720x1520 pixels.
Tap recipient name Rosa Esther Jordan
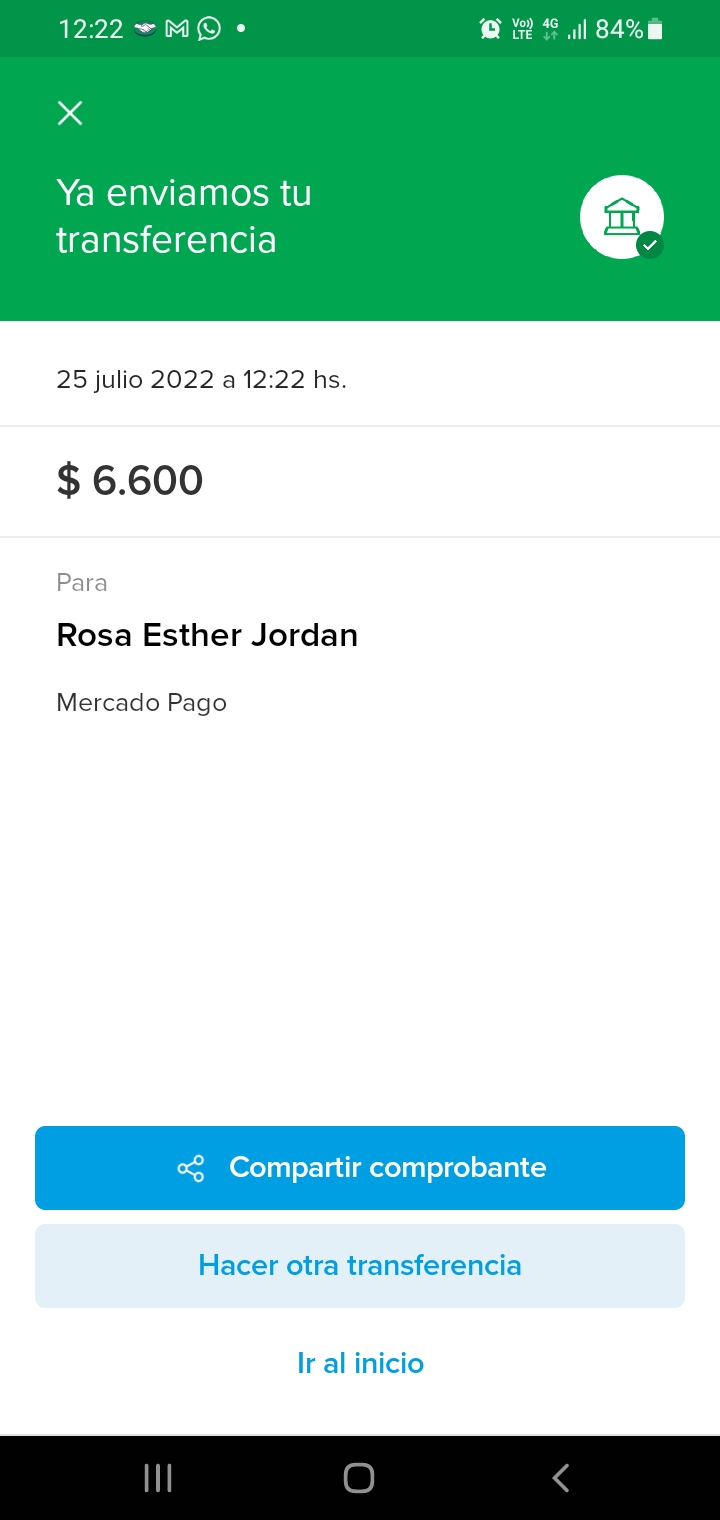207,635
